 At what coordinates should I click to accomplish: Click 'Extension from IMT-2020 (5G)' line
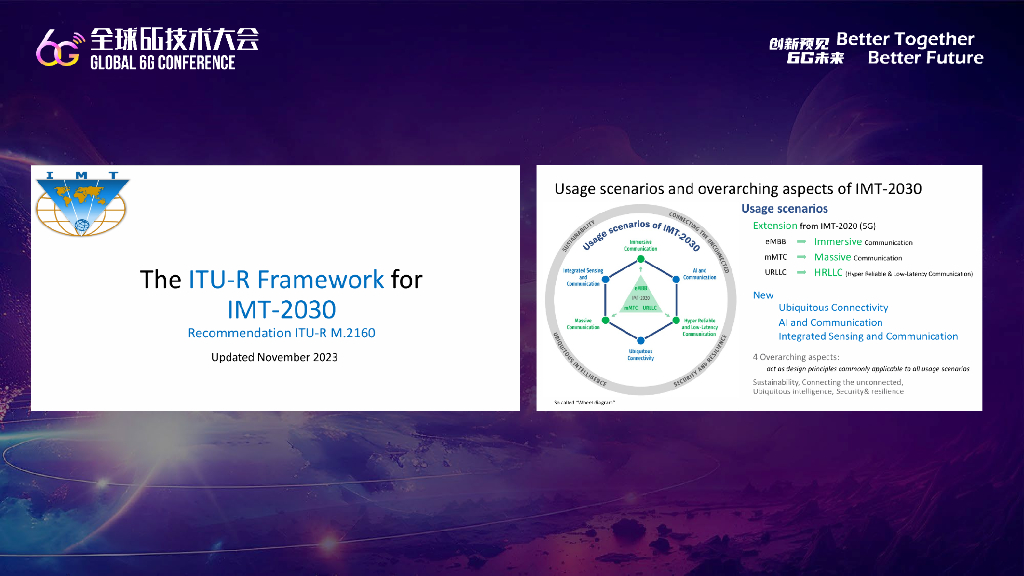click(x=814, y=226)
